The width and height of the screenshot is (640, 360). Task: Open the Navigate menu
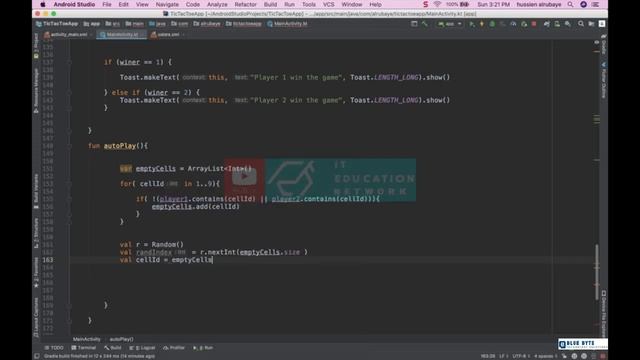[x=167, y=4]
